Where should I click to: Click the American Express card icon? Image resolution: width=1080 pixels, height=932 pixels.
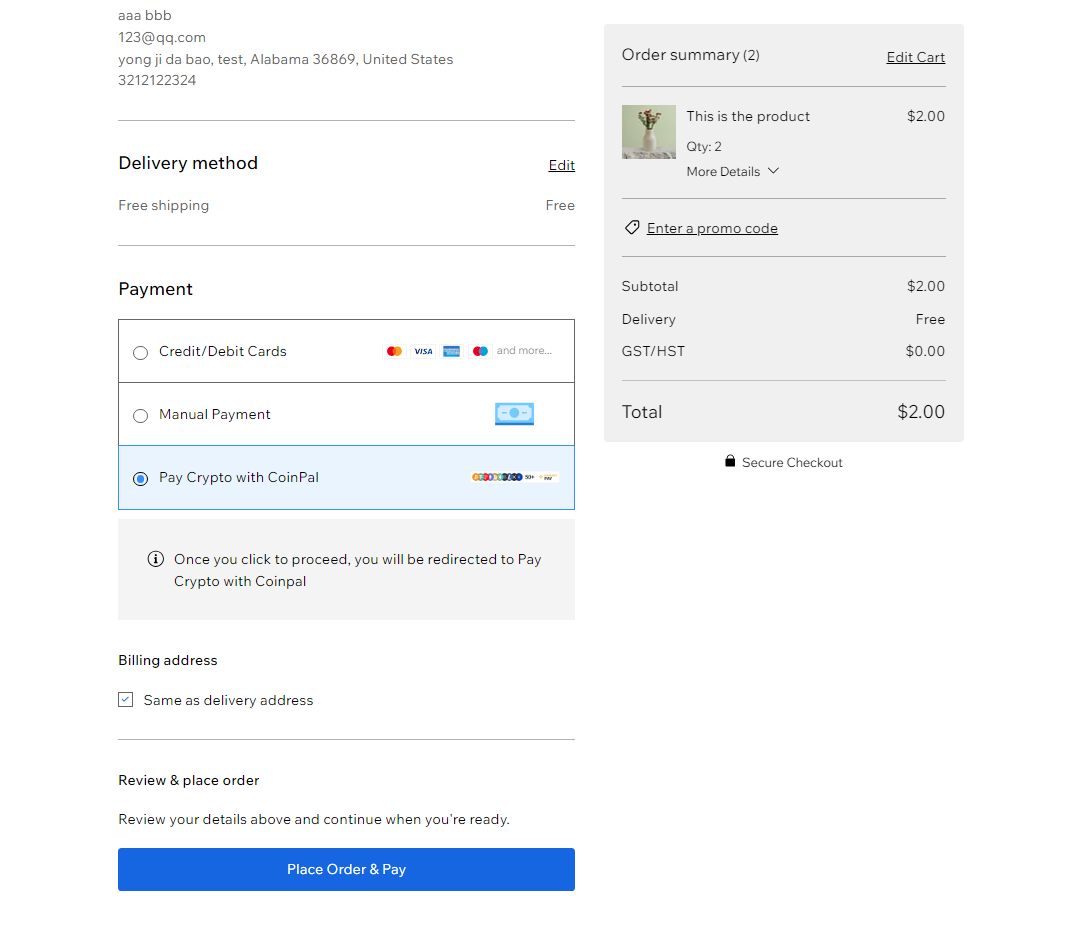pyautogui.click(x=452, y=351)
